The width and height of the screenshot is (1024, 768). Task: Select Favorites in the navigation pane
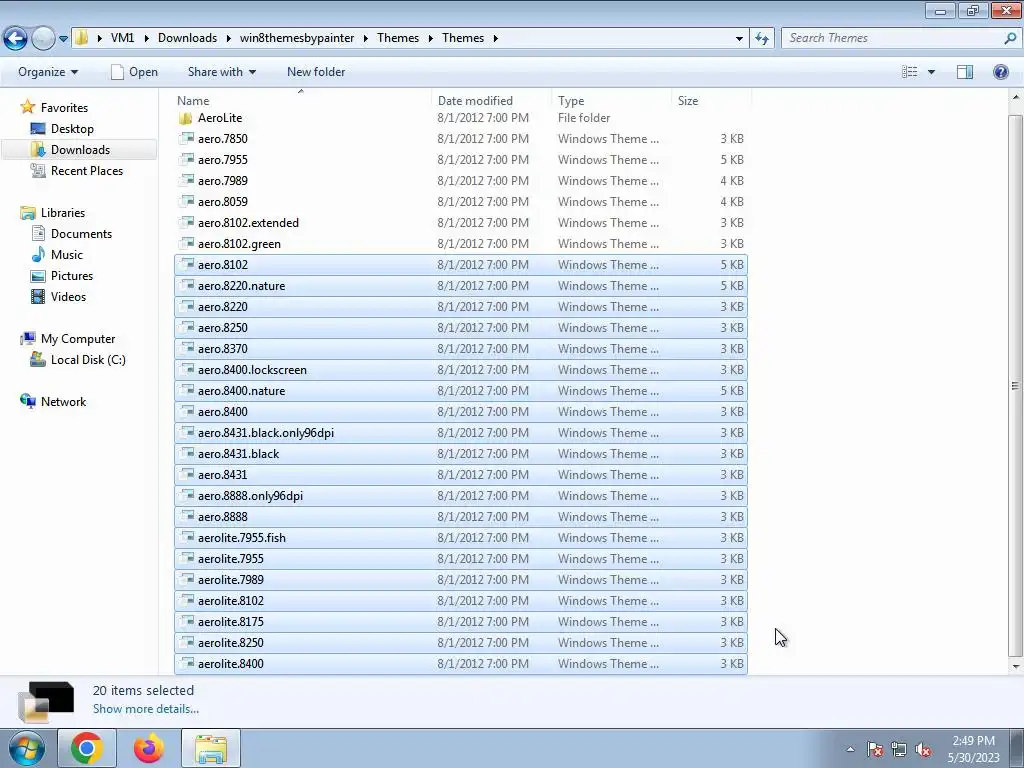coord(64,108)
